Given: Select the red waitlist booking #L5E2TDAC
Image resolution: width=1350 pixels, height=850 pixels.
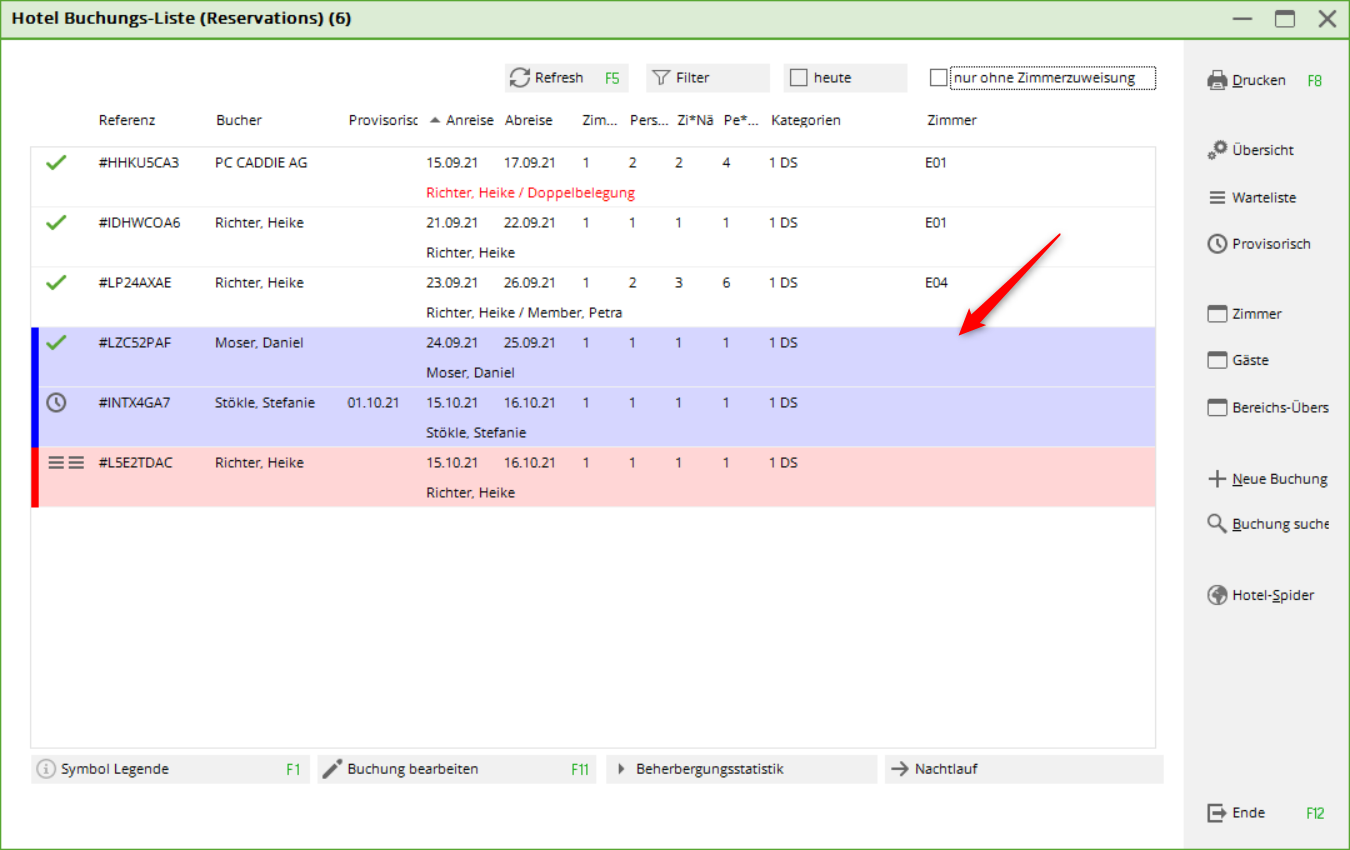Looking at the screenshot, I should pyautogui.click(x=135, y=463).
